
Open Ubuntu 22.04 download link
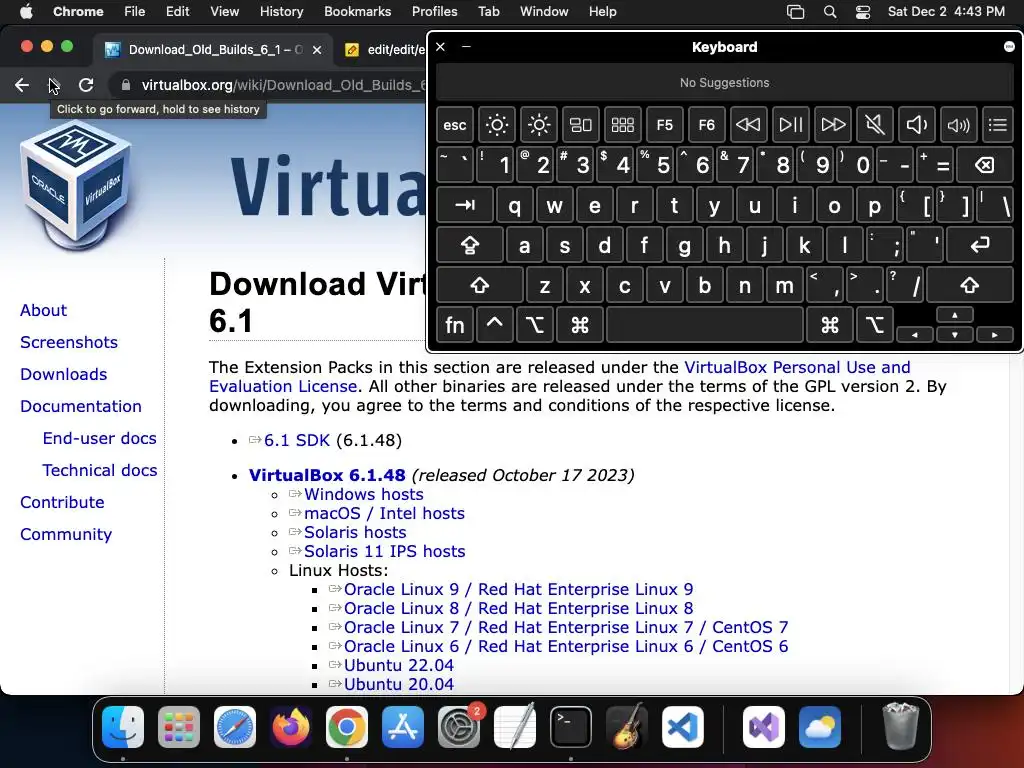(398, 665)
